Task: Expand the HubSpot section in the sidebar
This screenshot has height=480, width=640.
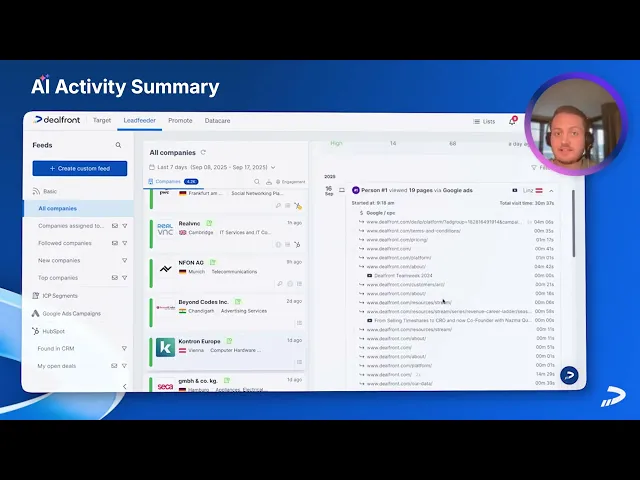Action: pyautogui.click(x=49, y=331)
